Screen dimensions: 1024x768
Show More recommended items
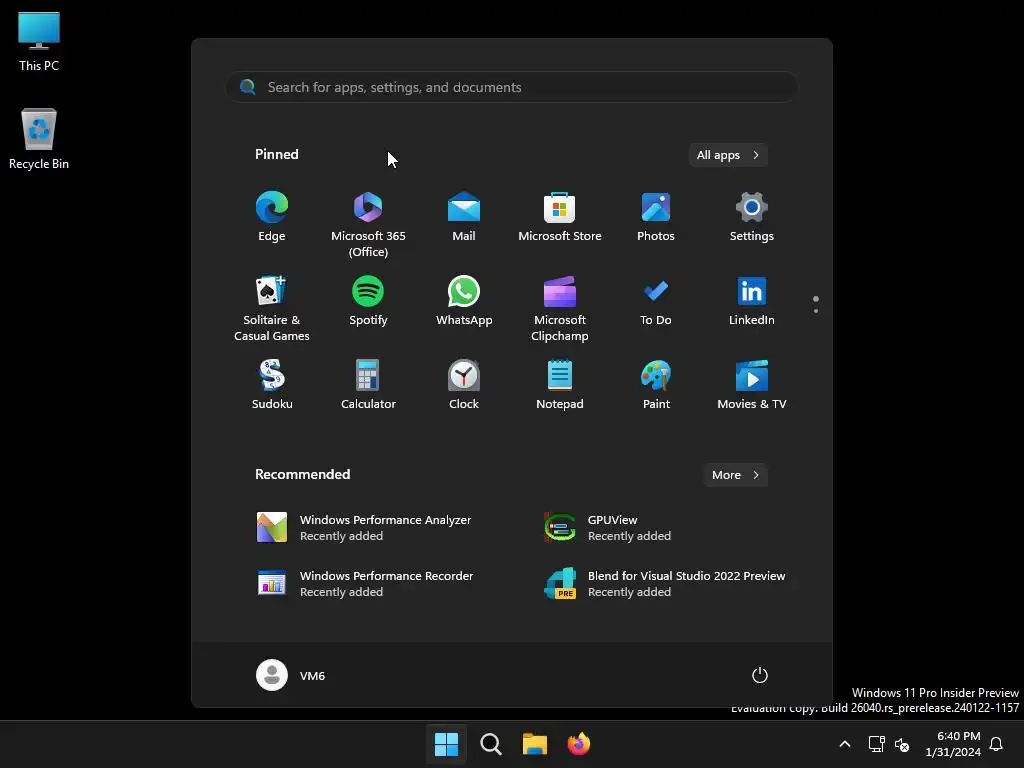pyautogui.click(x=735, y=475)
